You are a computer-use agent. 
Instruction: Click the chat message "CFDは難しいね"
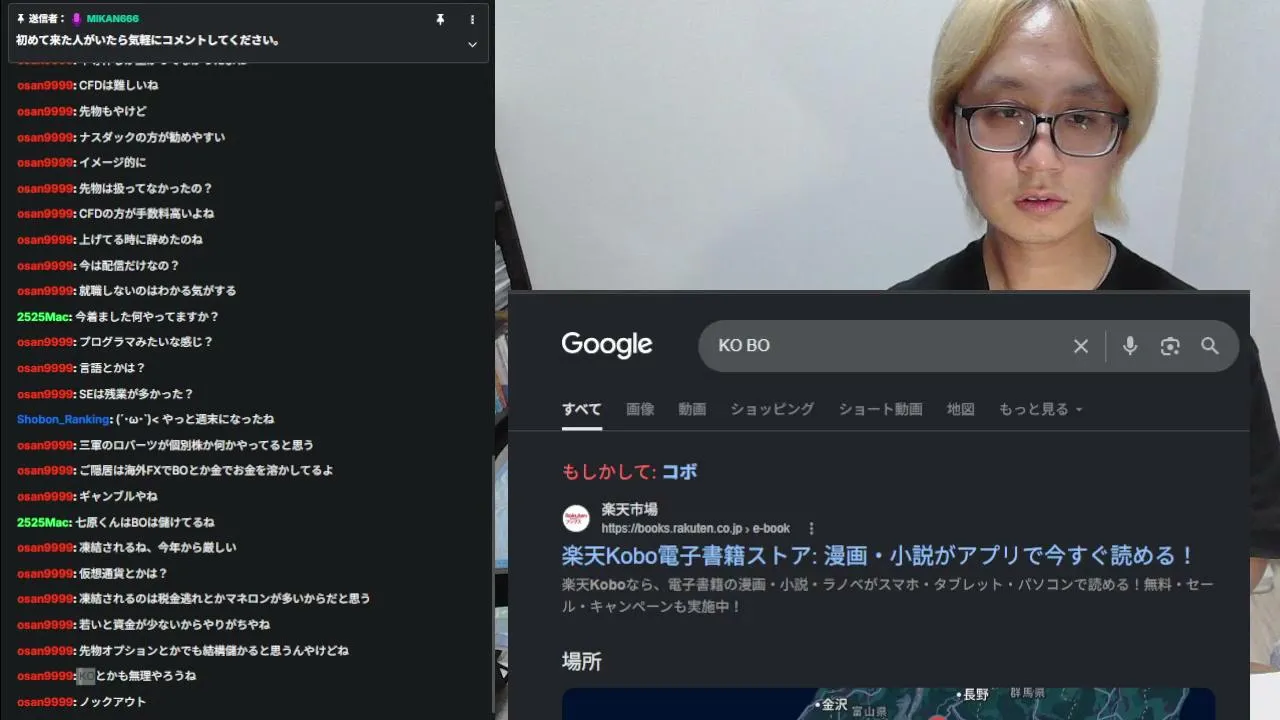click(x=118, y=86)
